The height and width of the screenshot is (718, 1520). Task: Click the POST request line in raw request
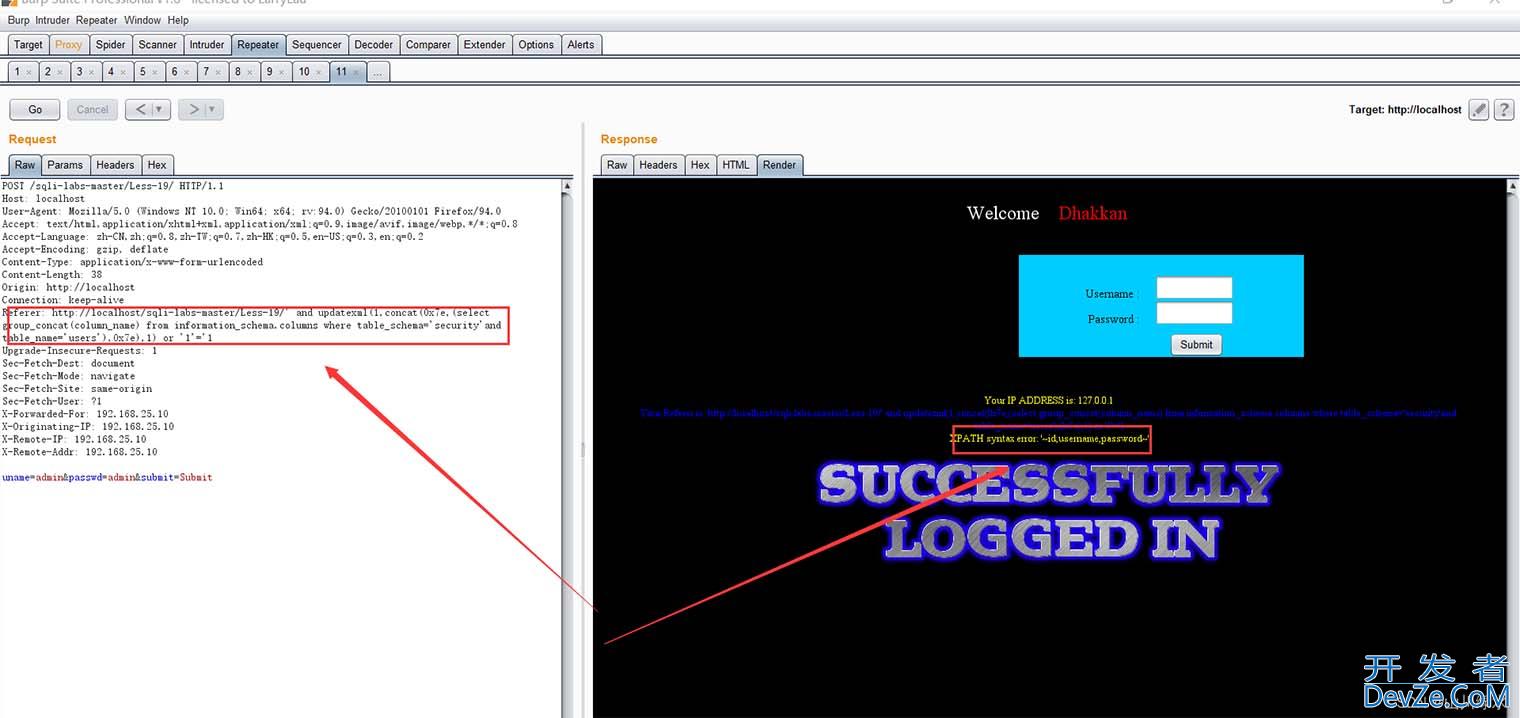click(113, 186)
